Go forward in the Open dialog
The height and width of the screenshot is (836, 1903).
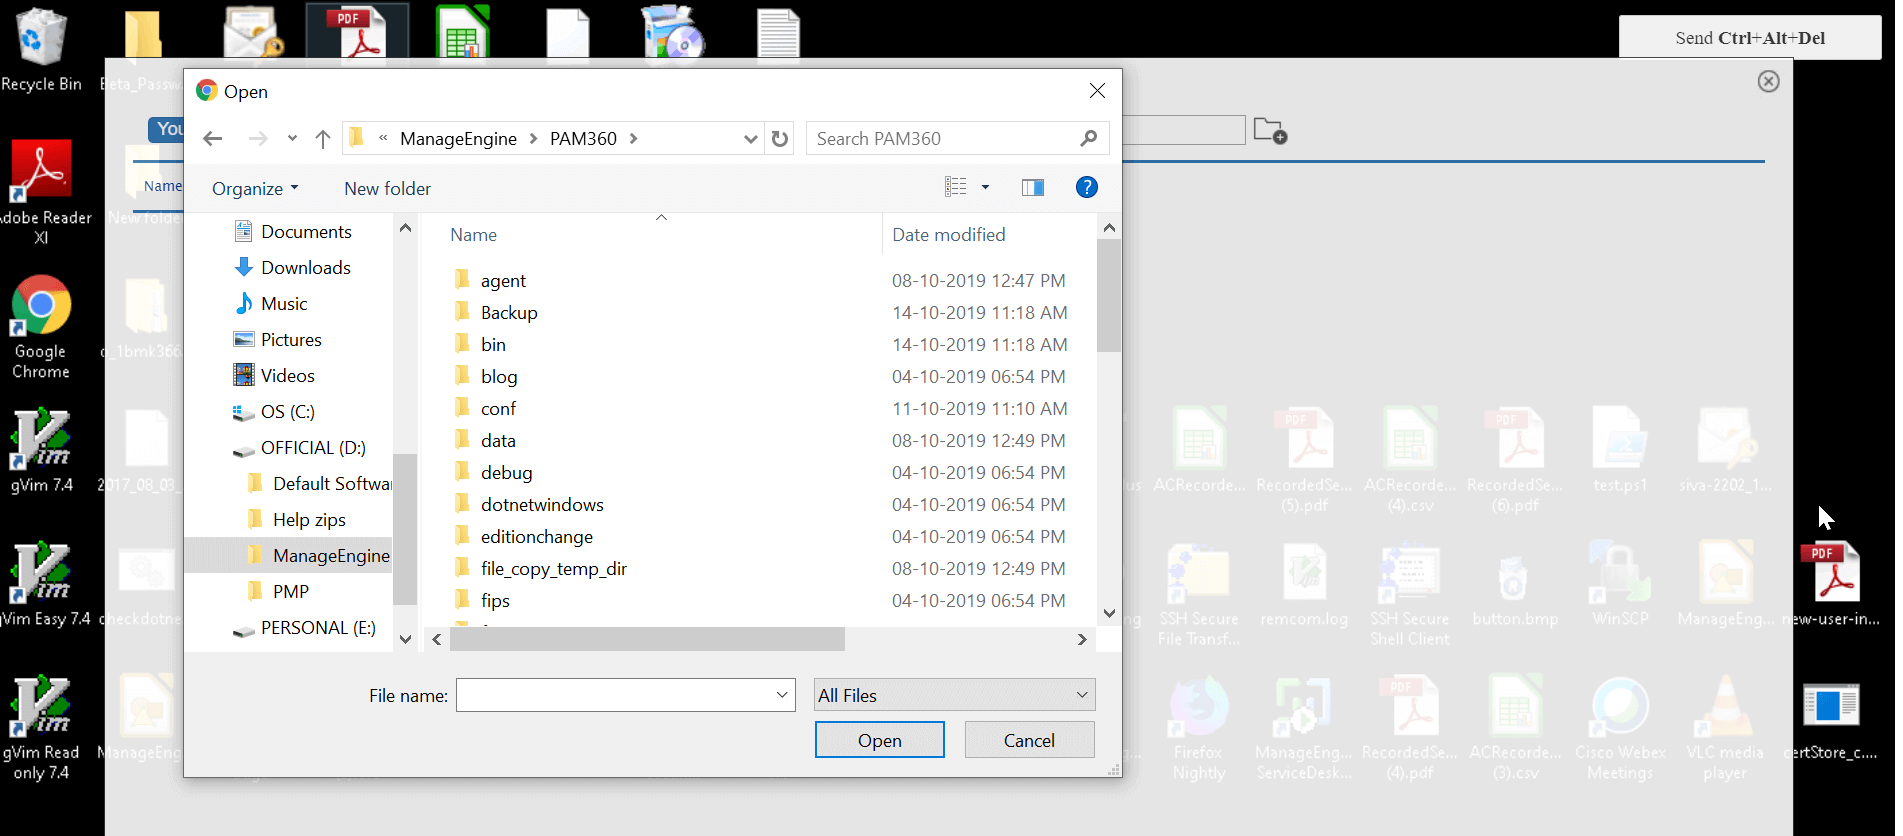click(x=257, y=139)
